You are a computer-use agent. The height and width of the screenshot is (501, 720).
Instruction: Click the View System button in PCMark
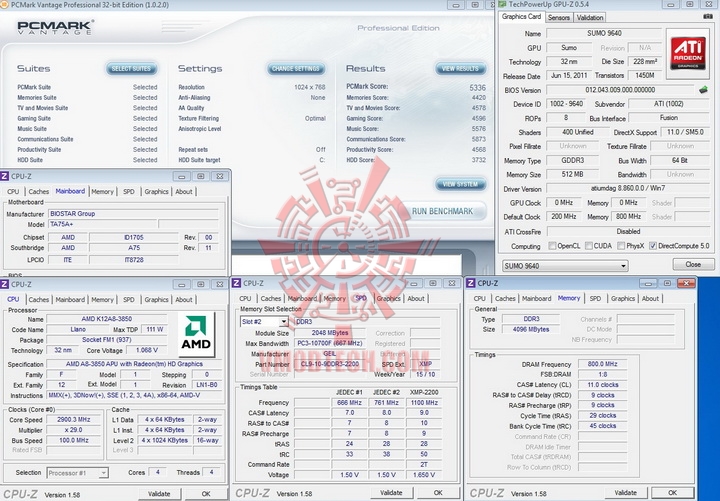coord(460,184)
